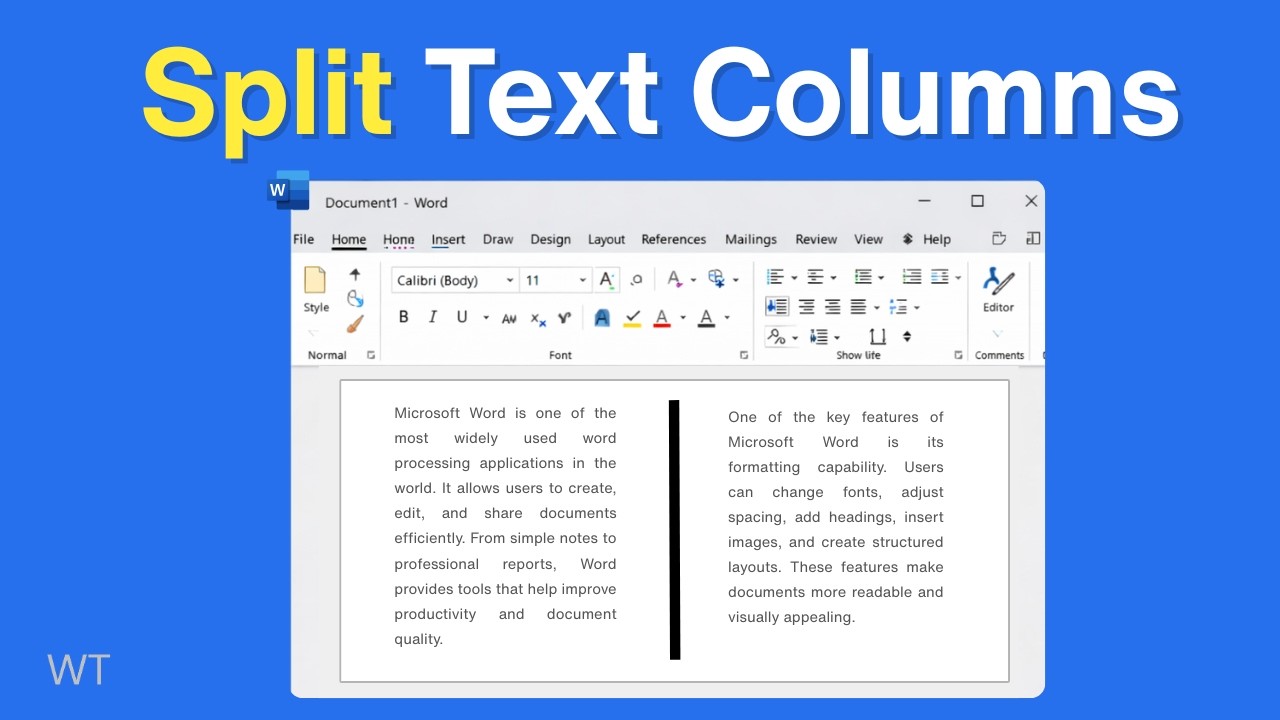The height and width of the screenshot is (720, 1280).
Task: Expand the red font color dropdown arrow
Action: [683, 318]
